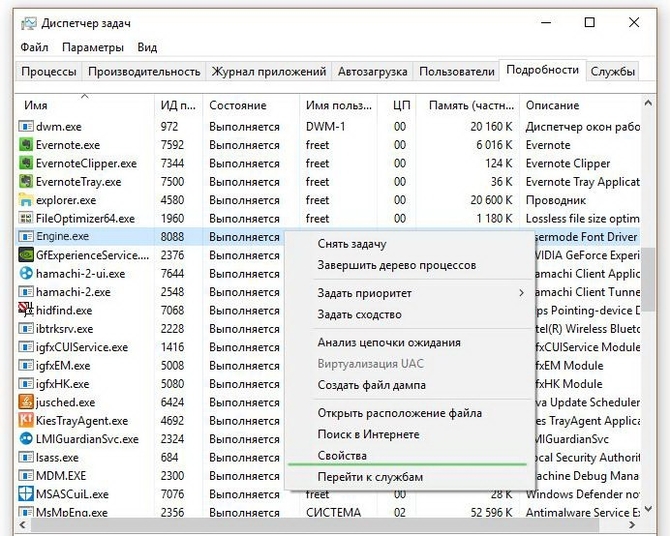Click the MDM.EXE icon
The height and width of the screenshot is (536, 670).
(x=26, y=476)
